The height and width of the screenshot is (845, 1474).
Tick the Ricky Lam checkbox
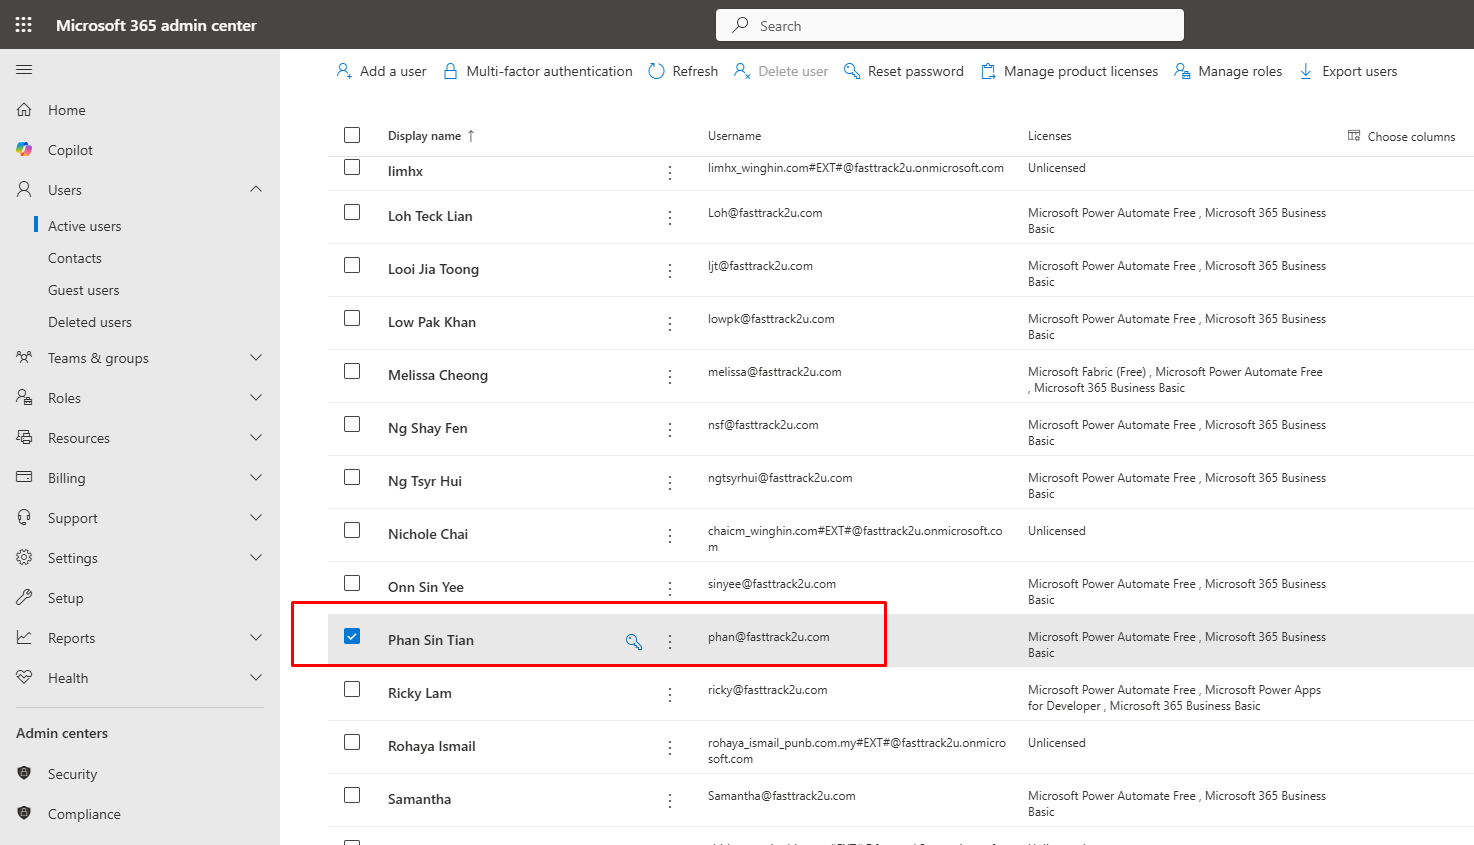point(352,689)
